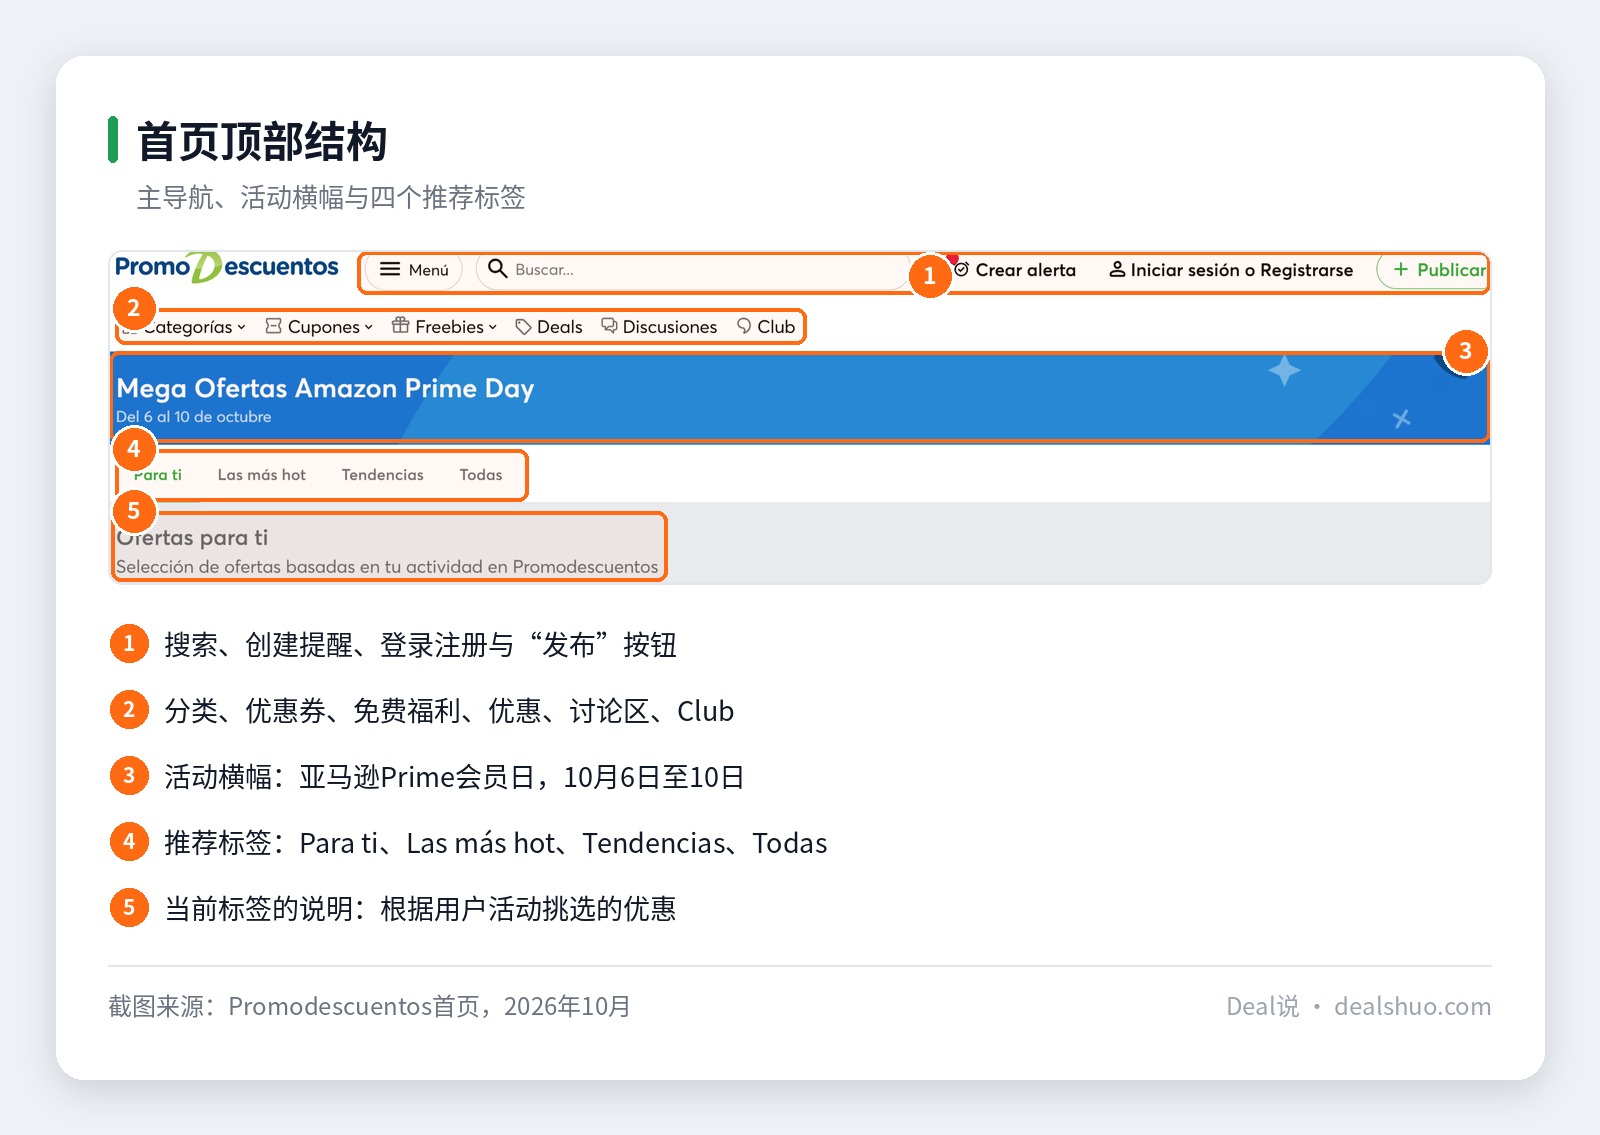This screenshot has width=1600, height=1135.
Task: Select the Para ti tab
Action: (x=158, y=475)
